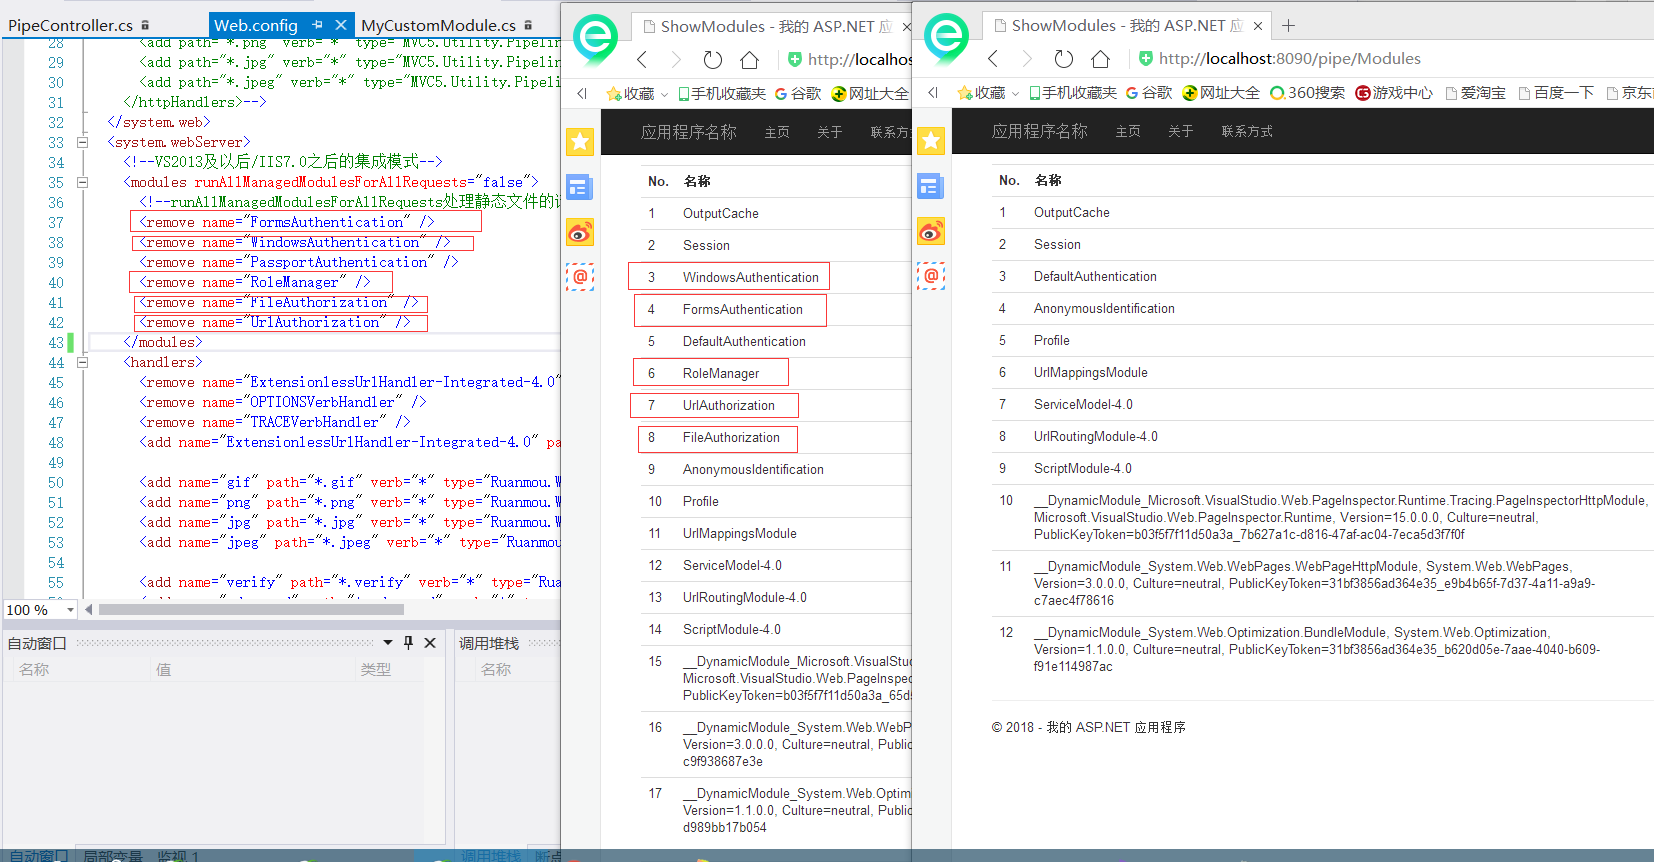This screenshot has height=862, width=1654.
Task: Collapse the sidebar arrow in left browser
Action: coord(582,94)
